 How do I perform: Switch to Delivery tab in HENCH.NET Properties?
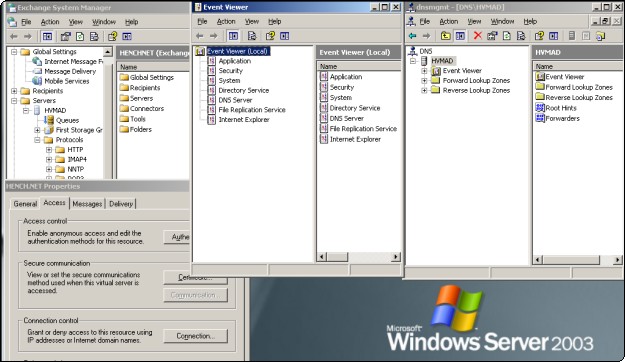[x=121, y=204]
